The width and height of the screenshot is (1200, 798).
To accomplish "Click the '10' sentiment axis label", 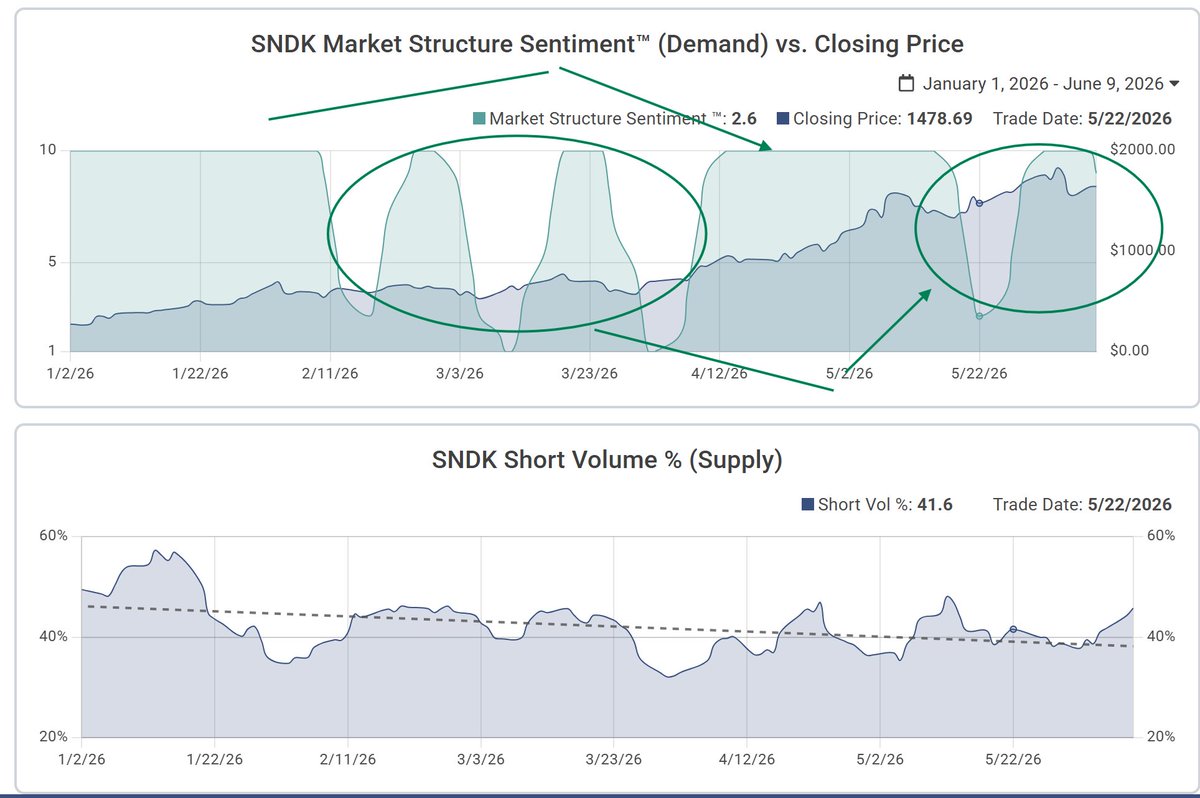I will pos(47,150).
